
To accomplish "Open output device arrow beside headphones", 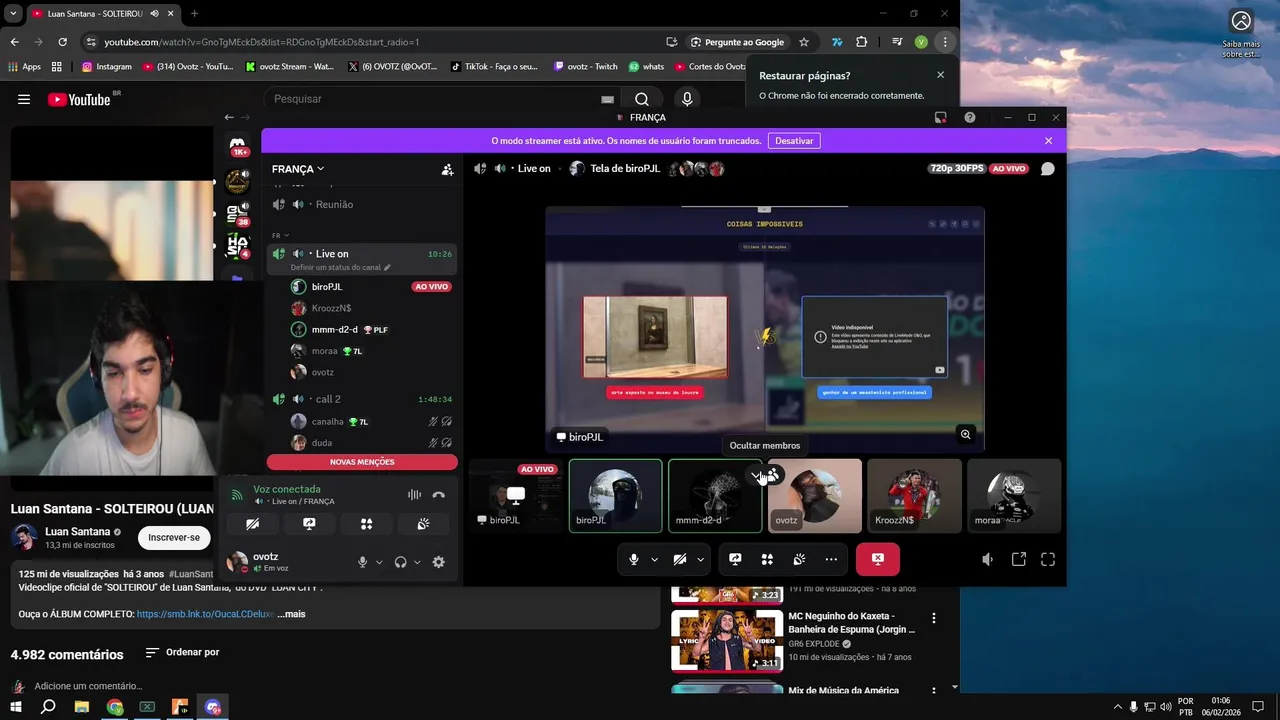I will pyautogui.click(x=417, y=562).
